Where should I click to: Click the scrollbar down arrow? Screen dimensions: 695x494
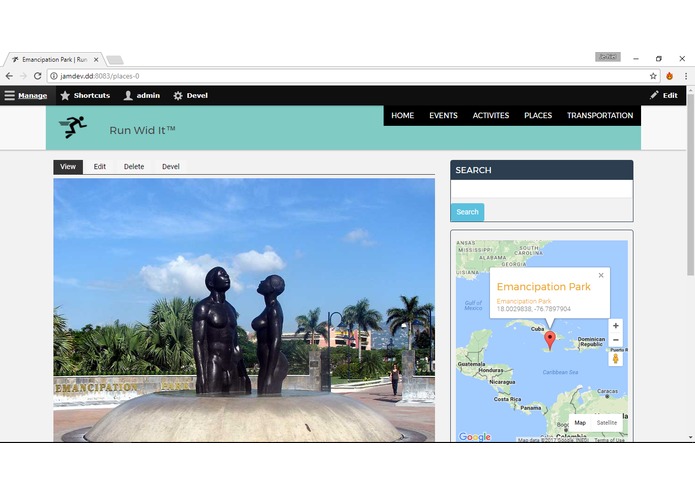point(691,437)
